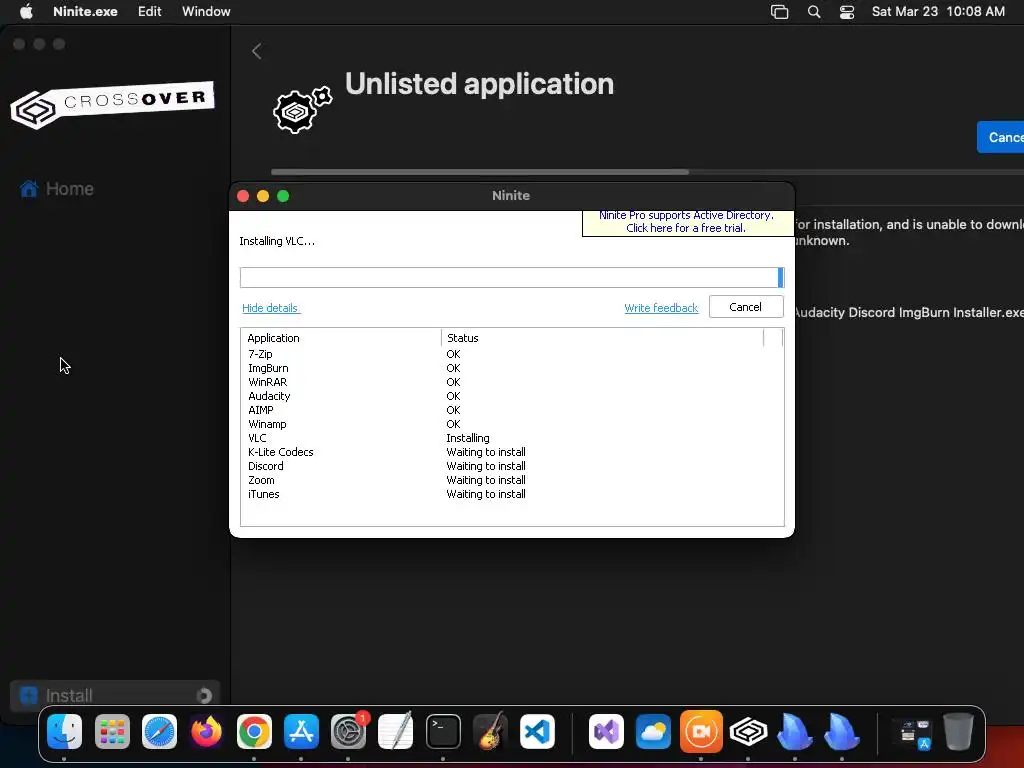Screen dimensions: 1024x768
Task: Switch to CrossOver via its dock icon
Action: pos(748,731)
